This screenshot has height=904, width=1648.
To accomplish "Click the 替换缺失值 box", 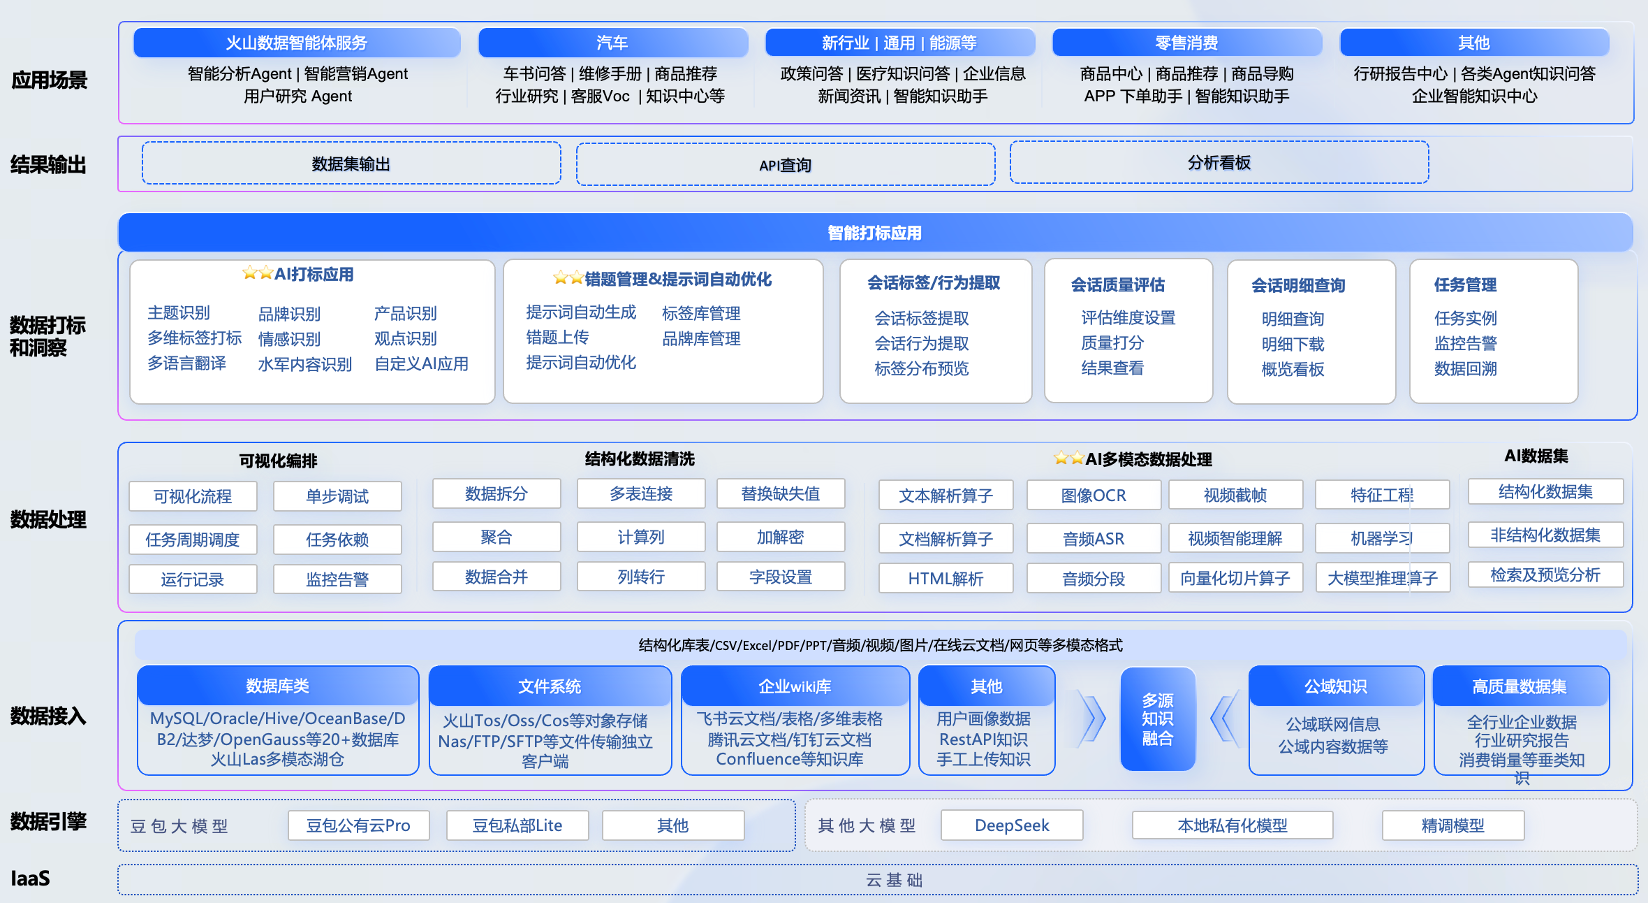I will point(781,493).
